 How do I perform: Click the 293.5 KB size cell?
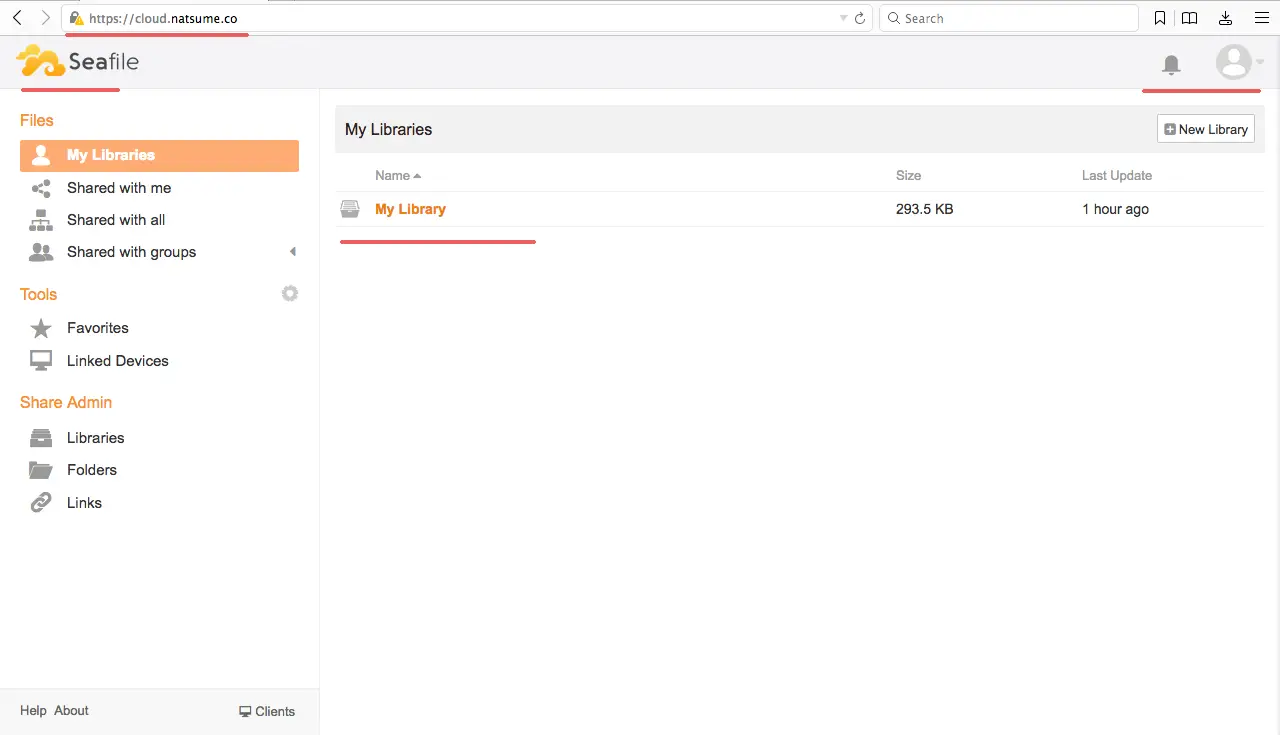click(924, 209)
